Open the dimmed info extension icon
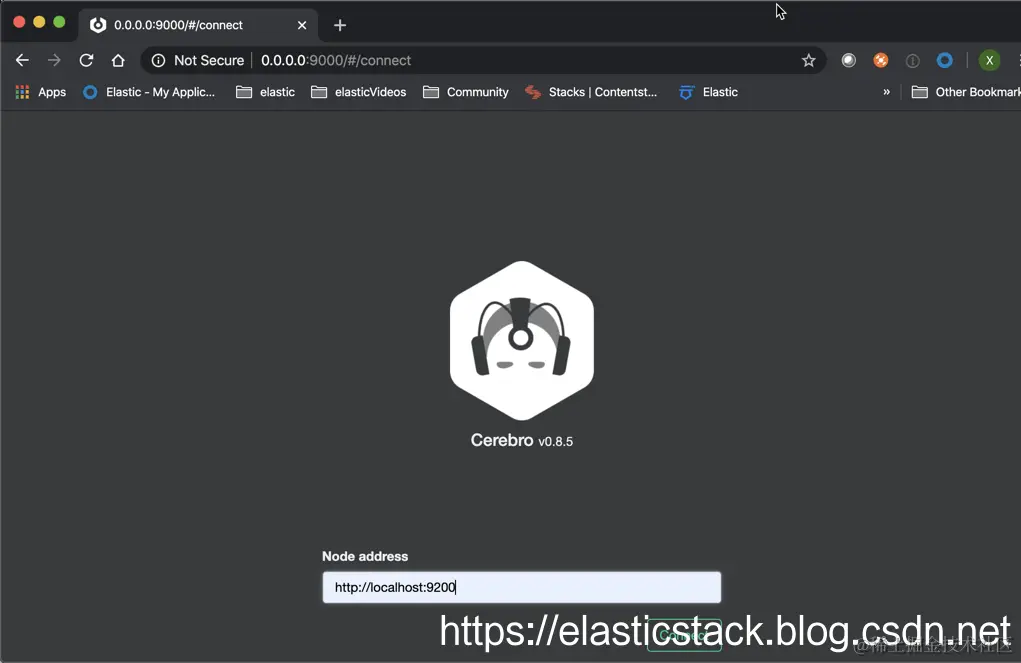This screenshot has width=1021, height=663. (x=912, y=61)
